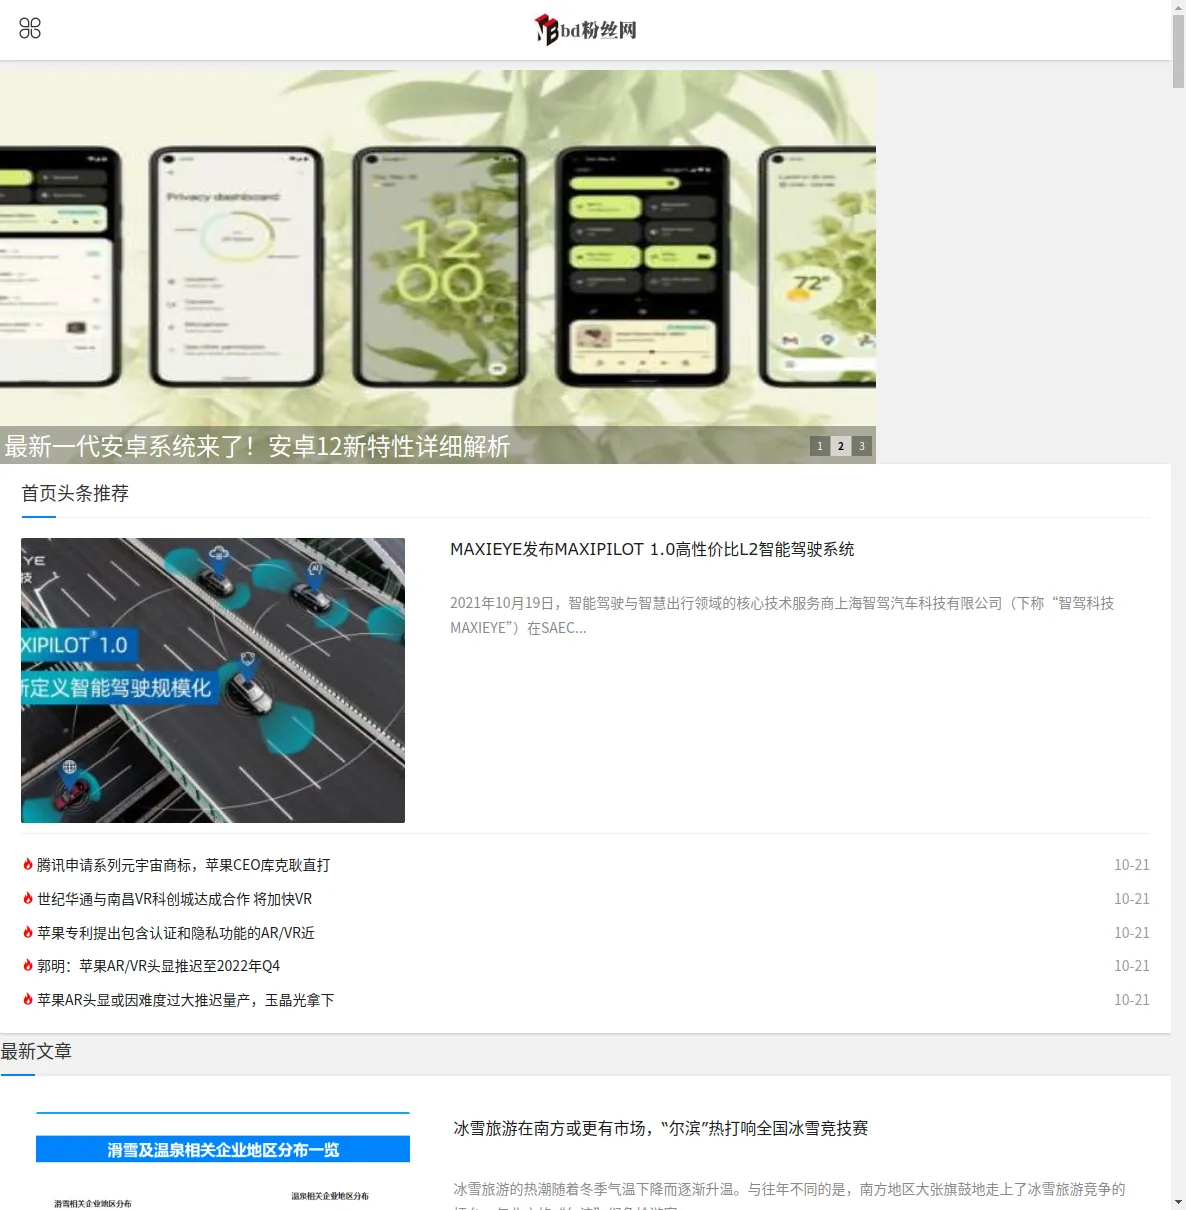This screenshot has width=1186, height=1210.
Task: Open headline 苹果专利提出包含认证和隐私功能的AR/VR近
Action: point(176,933)
